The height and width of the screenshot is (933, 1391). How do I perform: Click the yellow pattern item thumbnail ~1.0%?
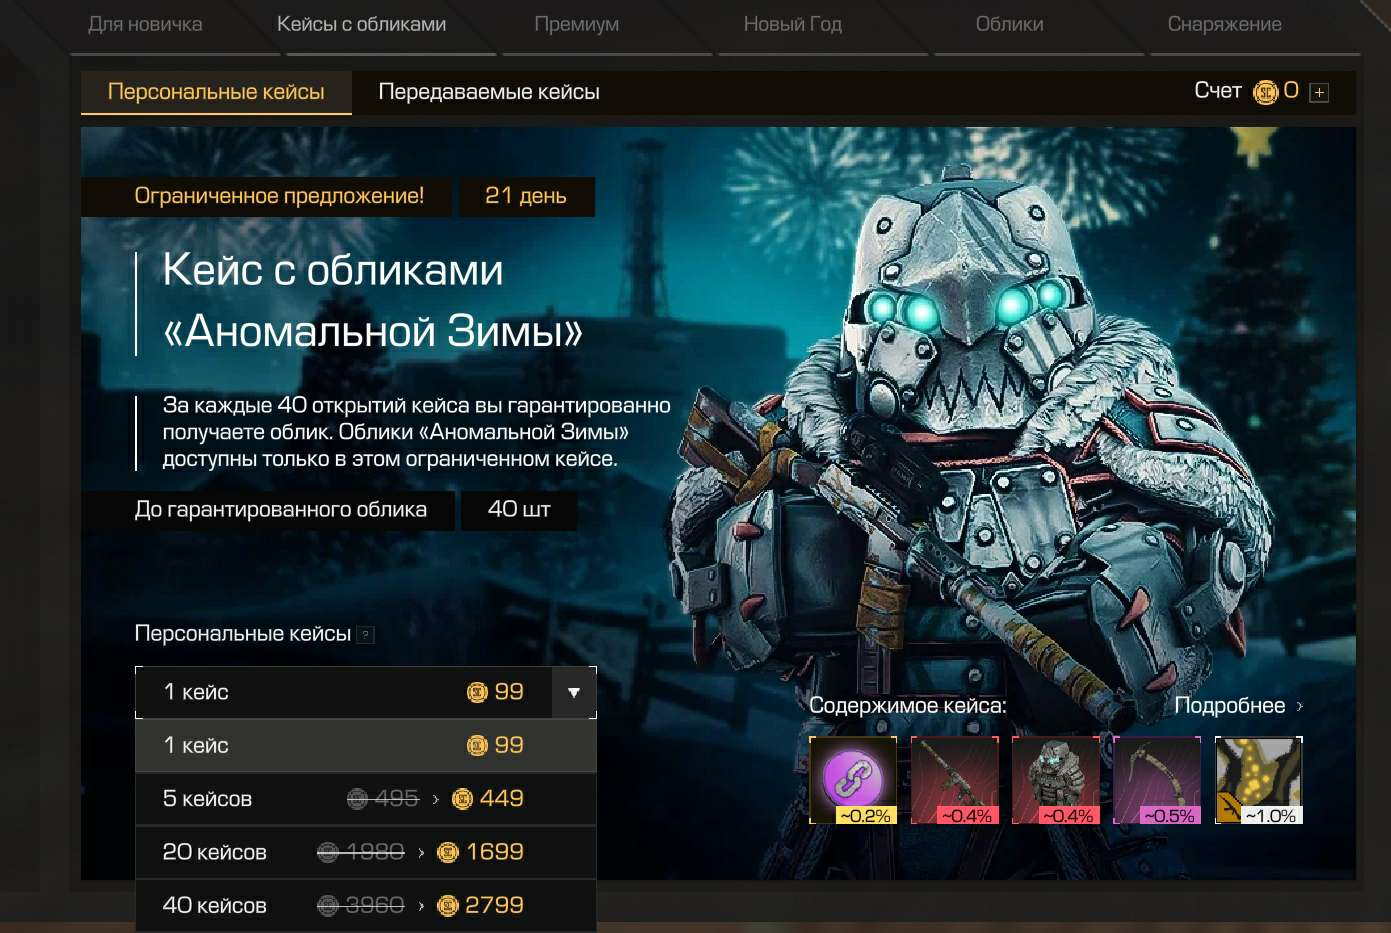(1259, 780)
